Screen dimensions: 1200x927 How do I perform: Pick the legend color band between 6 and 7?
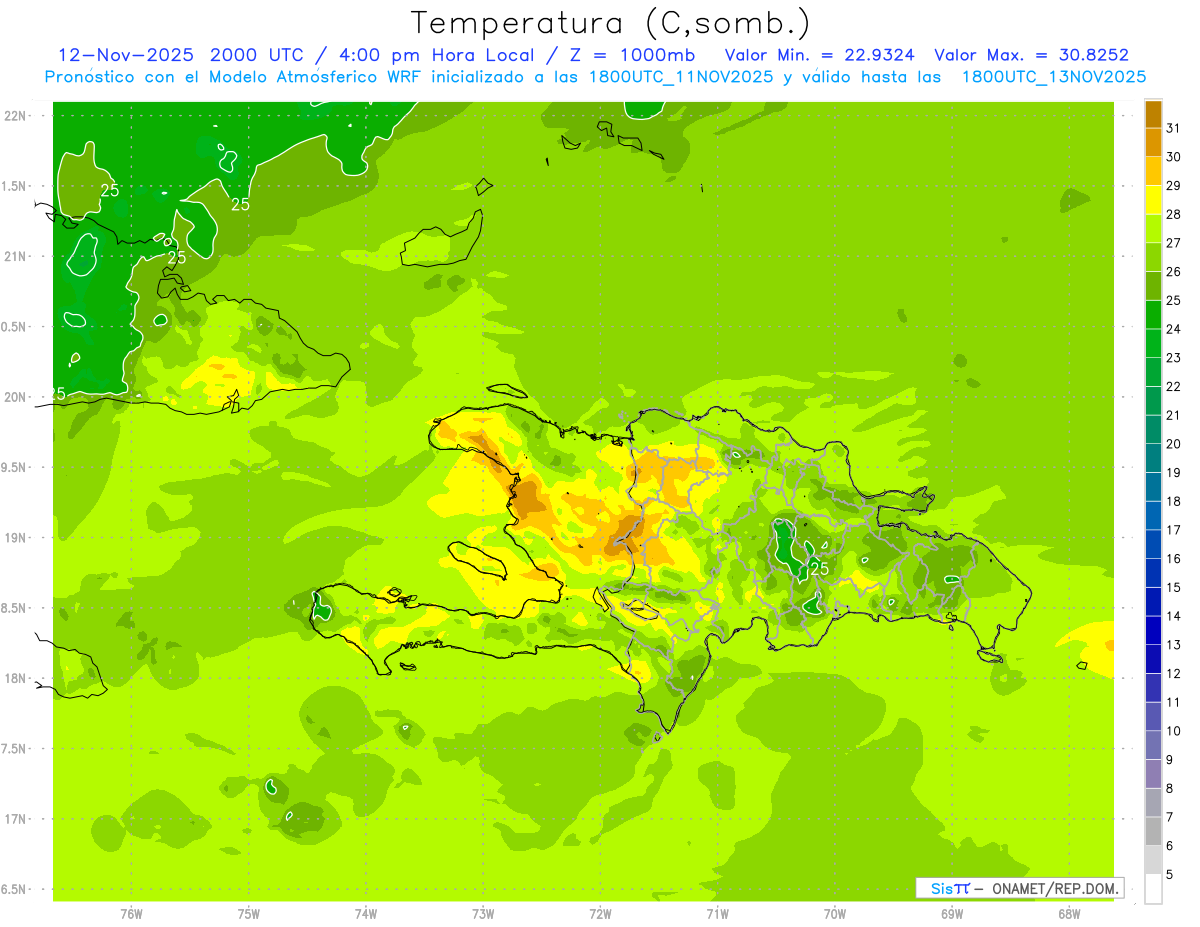(x=1153, y=832)
